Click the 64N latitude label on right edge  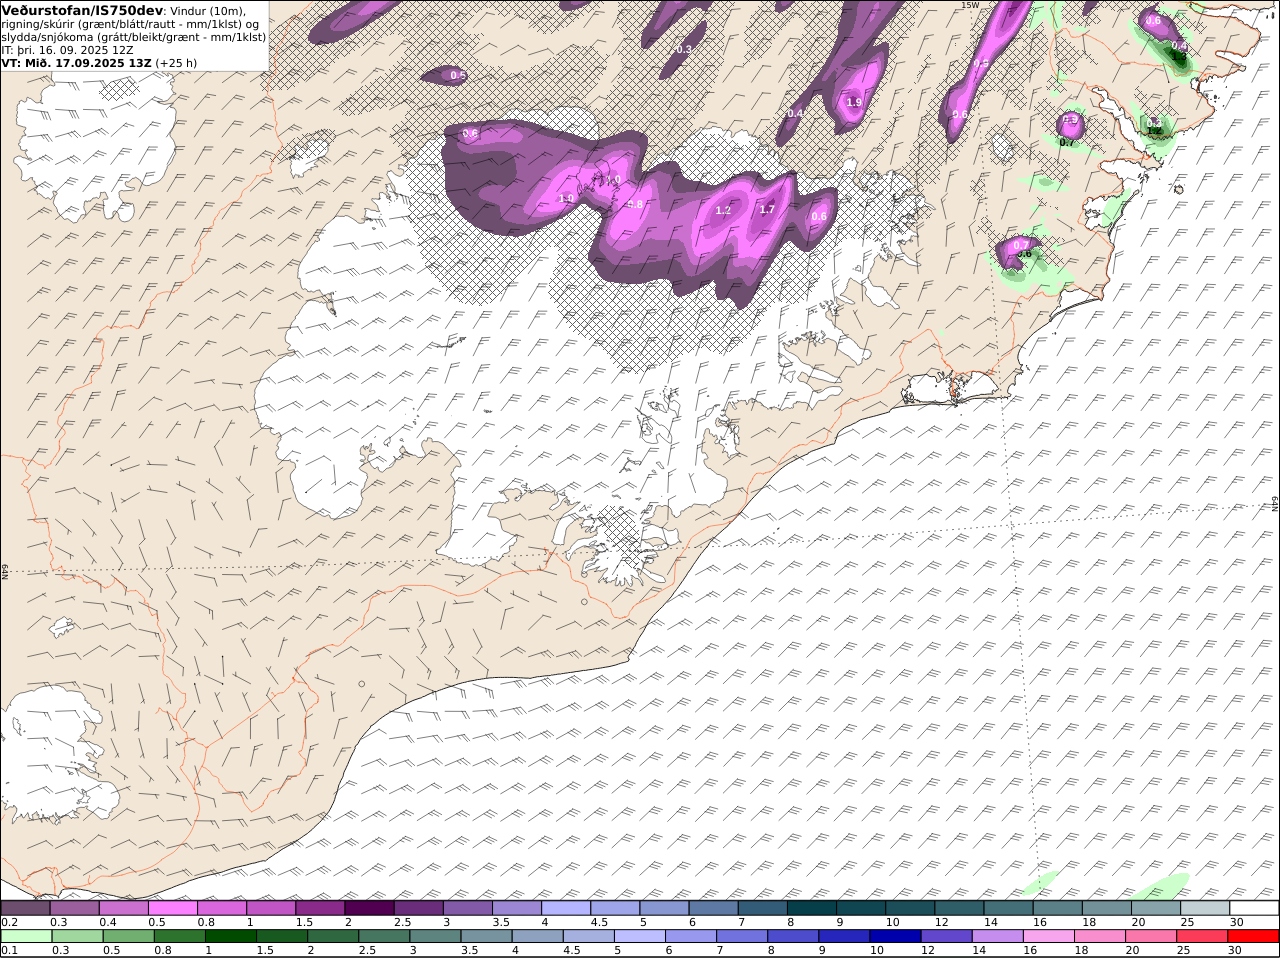[x=1275, y=503]
